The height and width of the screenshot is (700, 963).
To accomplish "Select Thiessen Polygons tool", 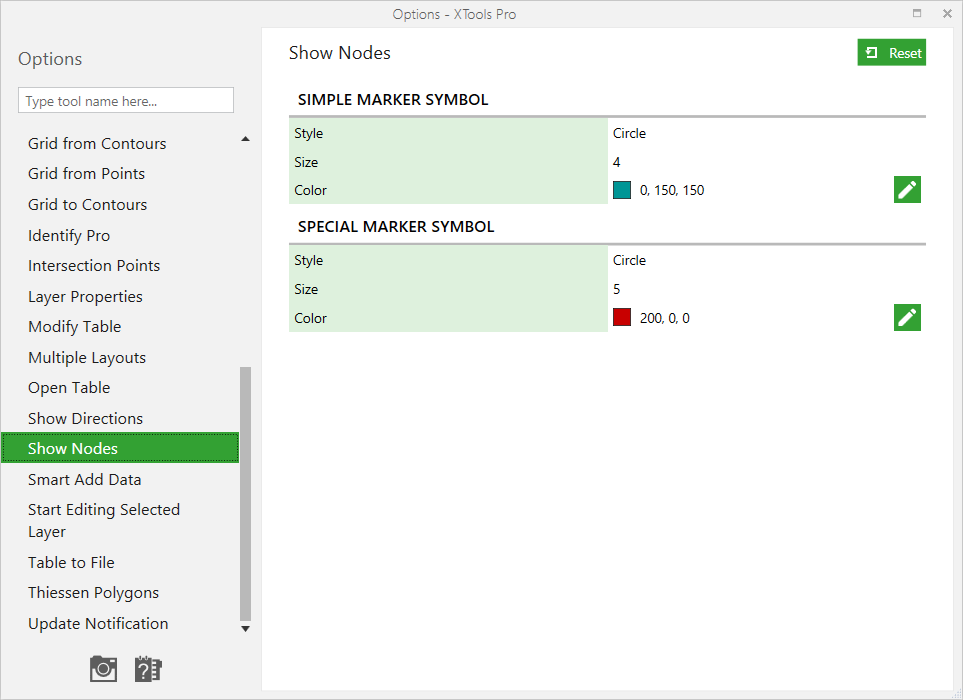I will (x=93, y=592).
